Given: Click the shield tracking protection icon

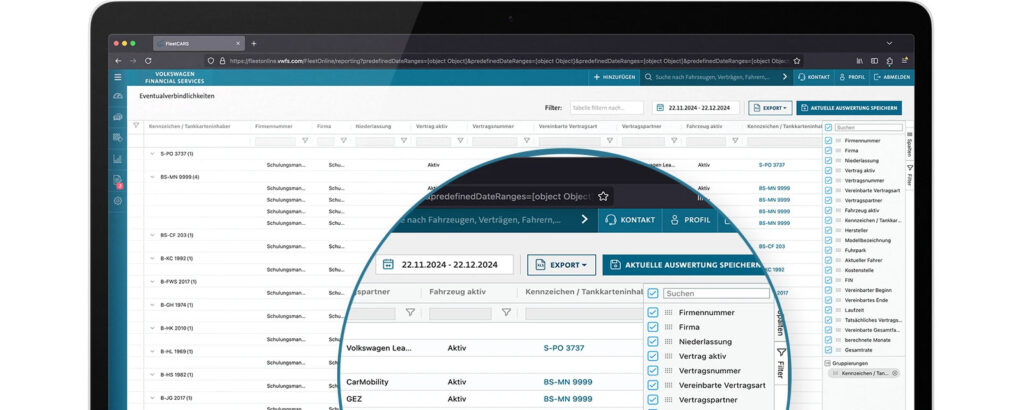Looking at the screenshot, I should click(x=210, y=60).
